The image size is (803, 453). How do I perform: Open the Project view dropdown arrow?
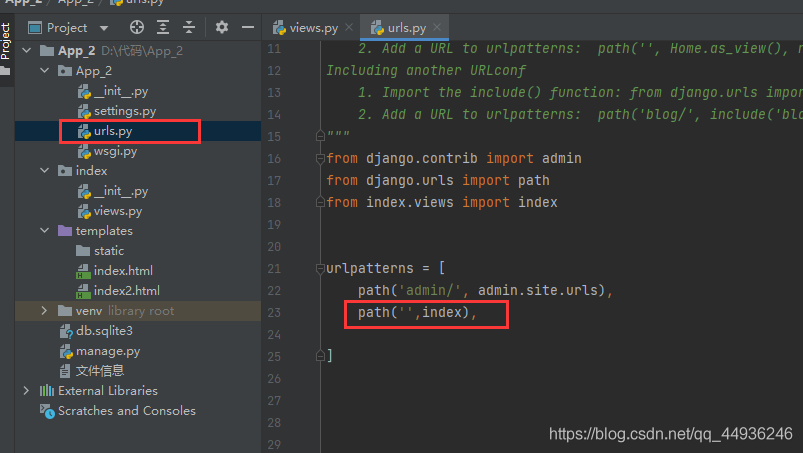pos(104,28)
